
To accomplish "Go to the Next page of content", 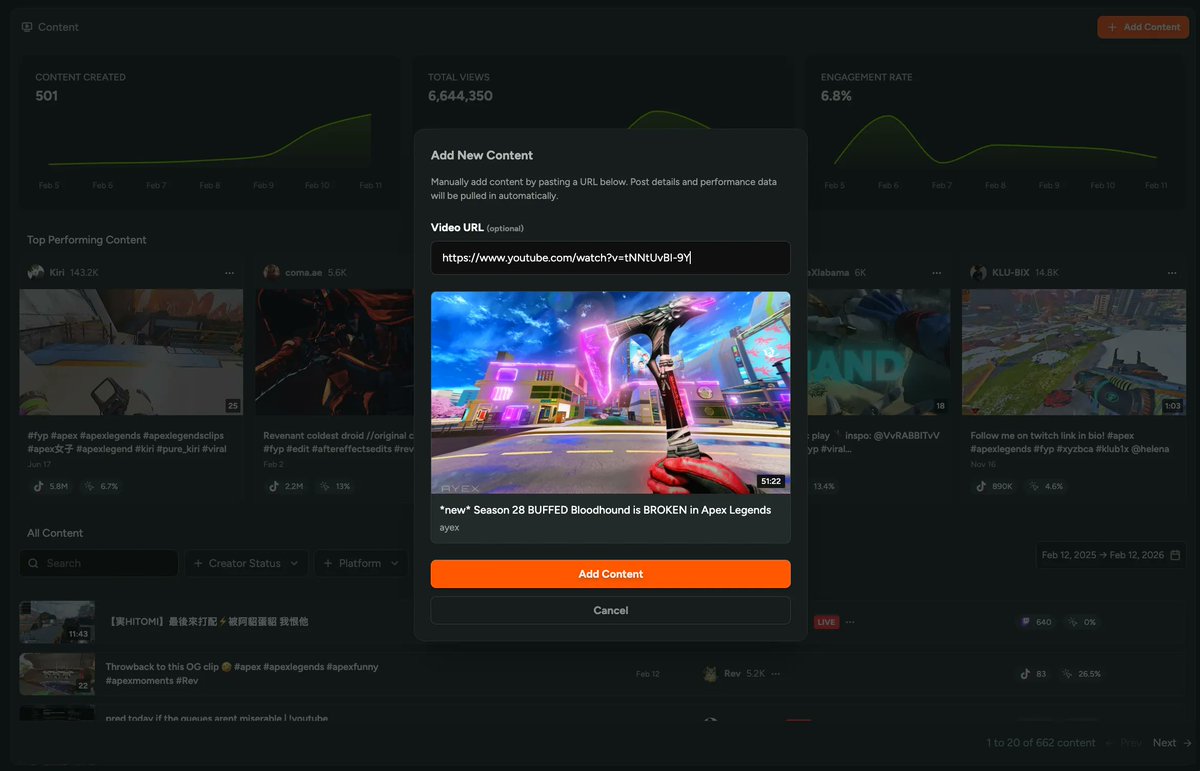I will 1165,742.
